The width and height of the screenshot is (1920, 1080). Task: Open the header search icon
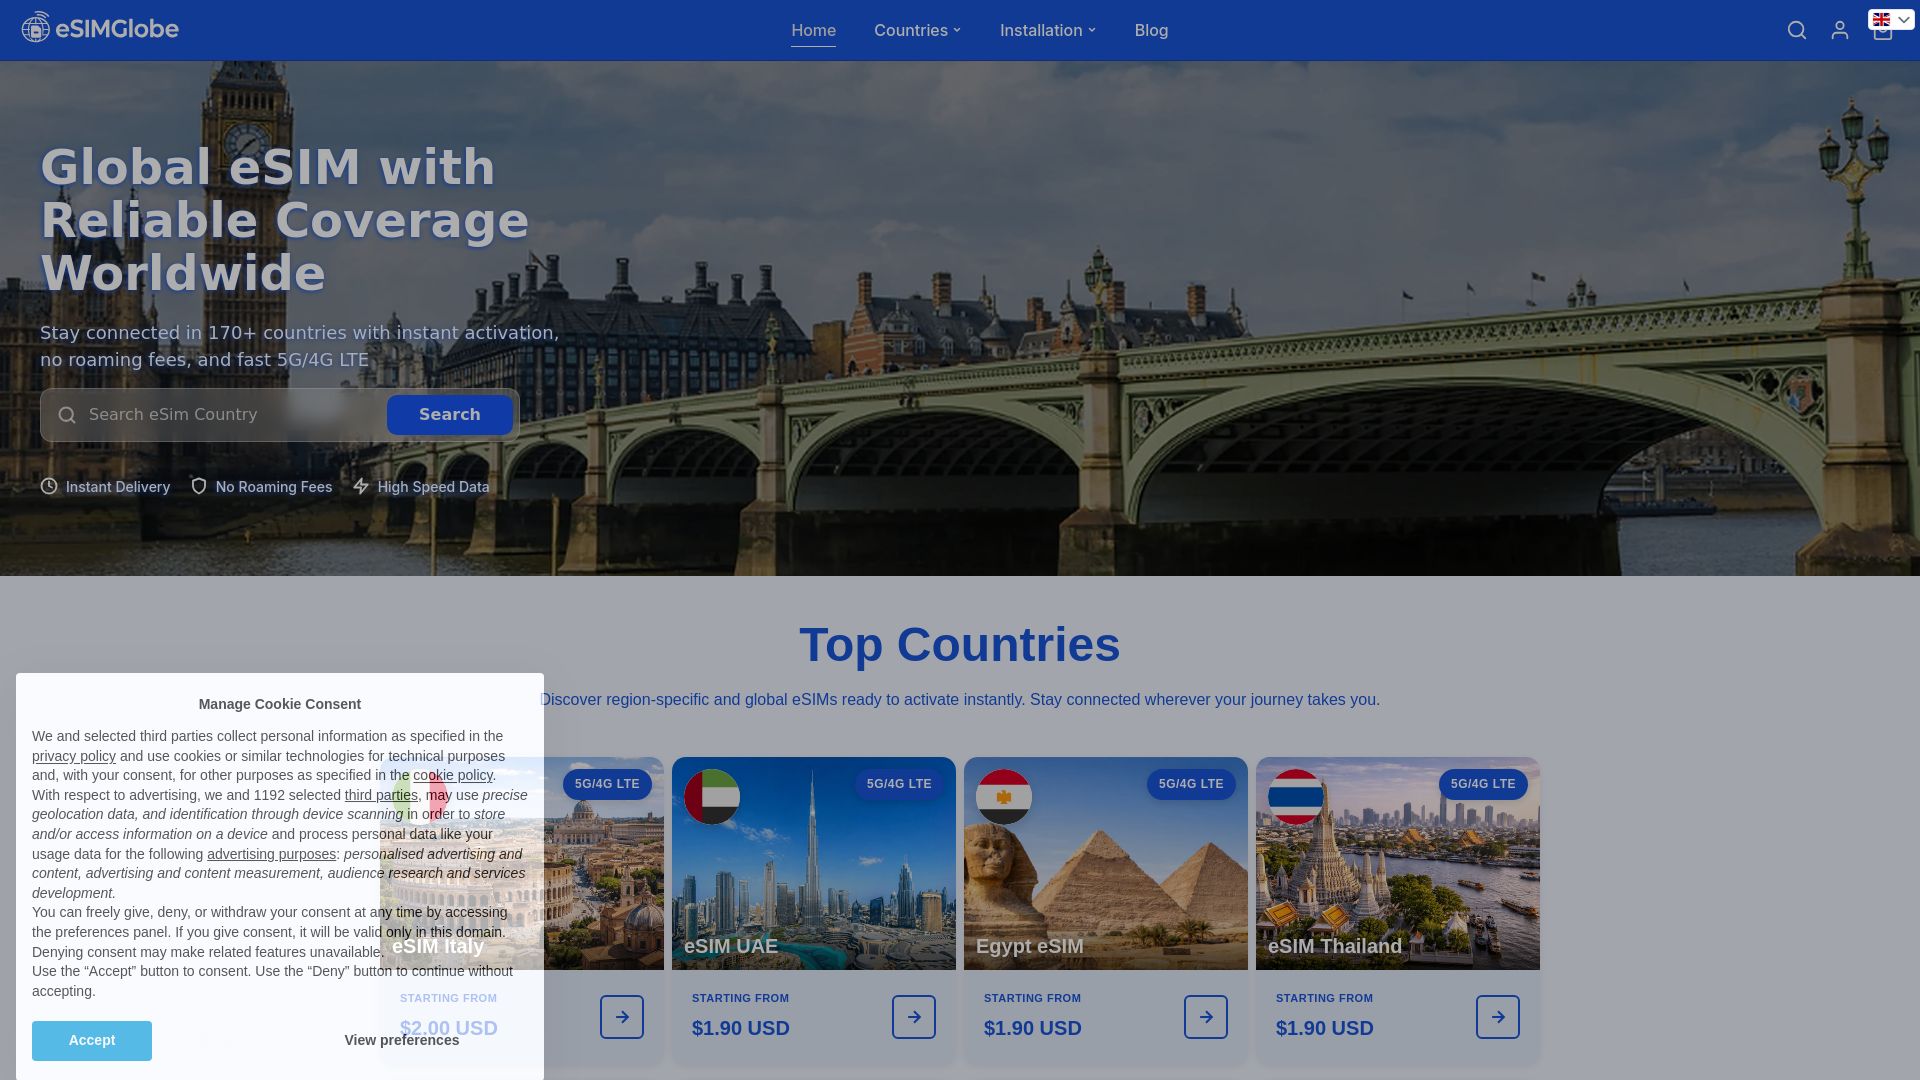pos(1797,31)
